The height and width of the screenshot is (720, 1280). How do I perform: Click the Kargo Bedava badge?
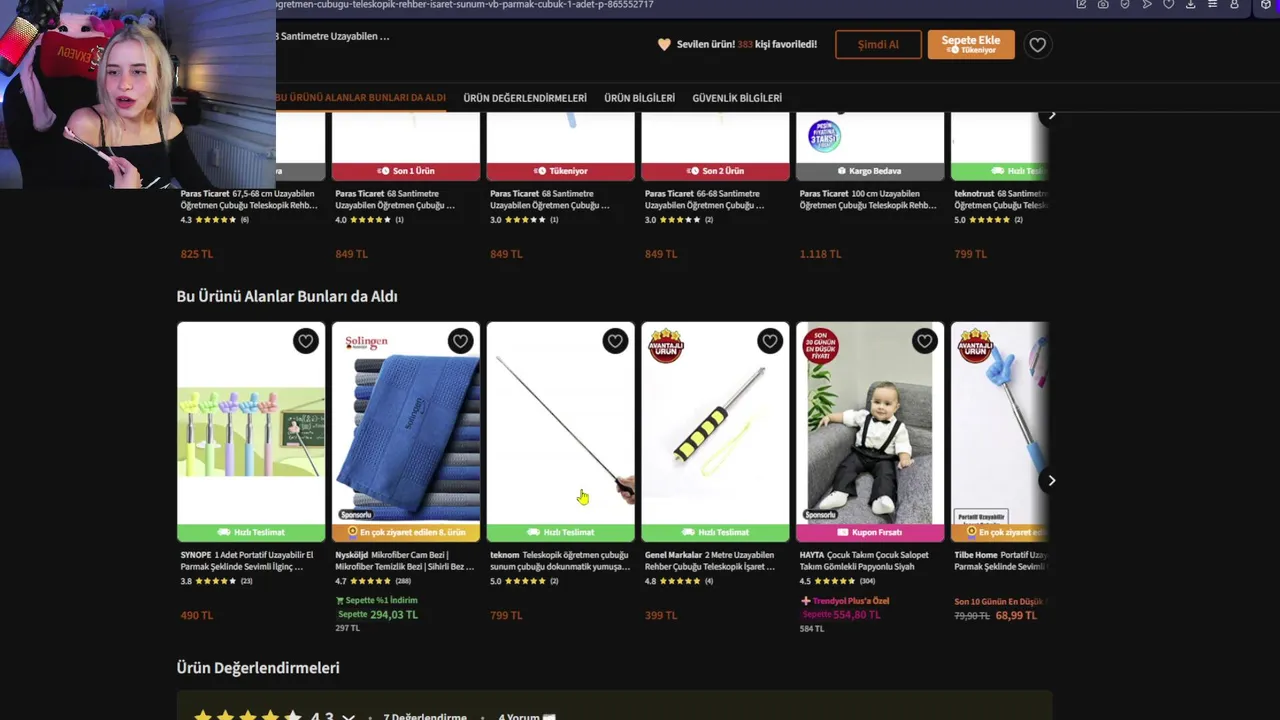click(870, 171)
